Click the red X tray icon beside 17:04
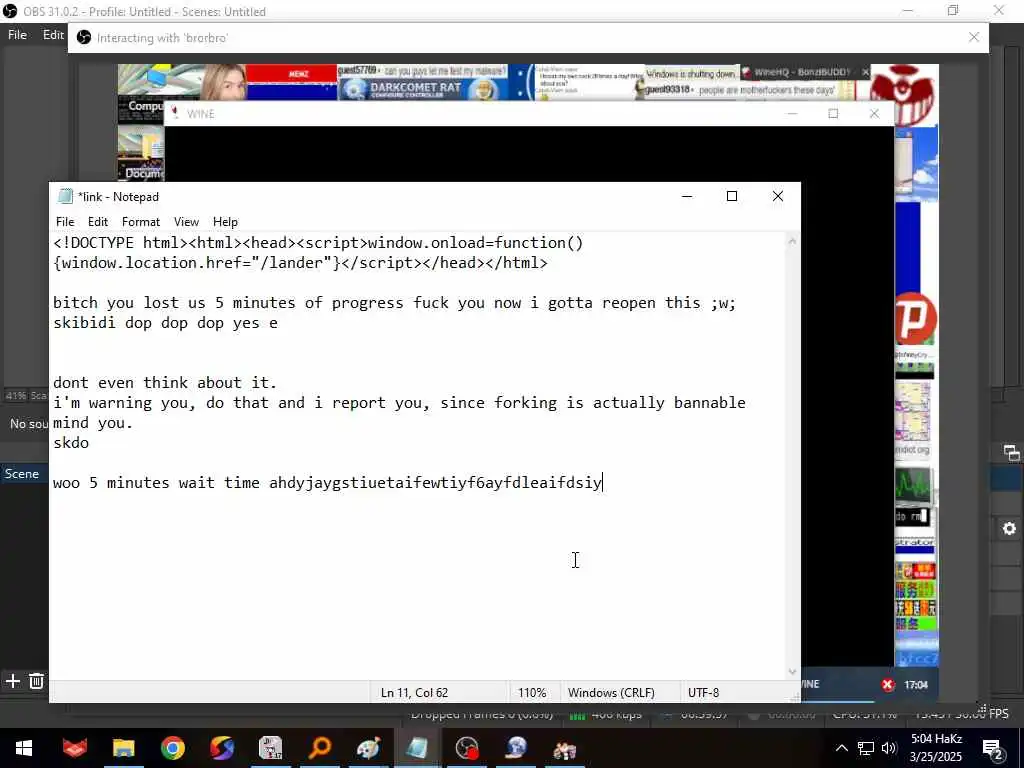Screen dimensions: 1024x768 point(888,684)
